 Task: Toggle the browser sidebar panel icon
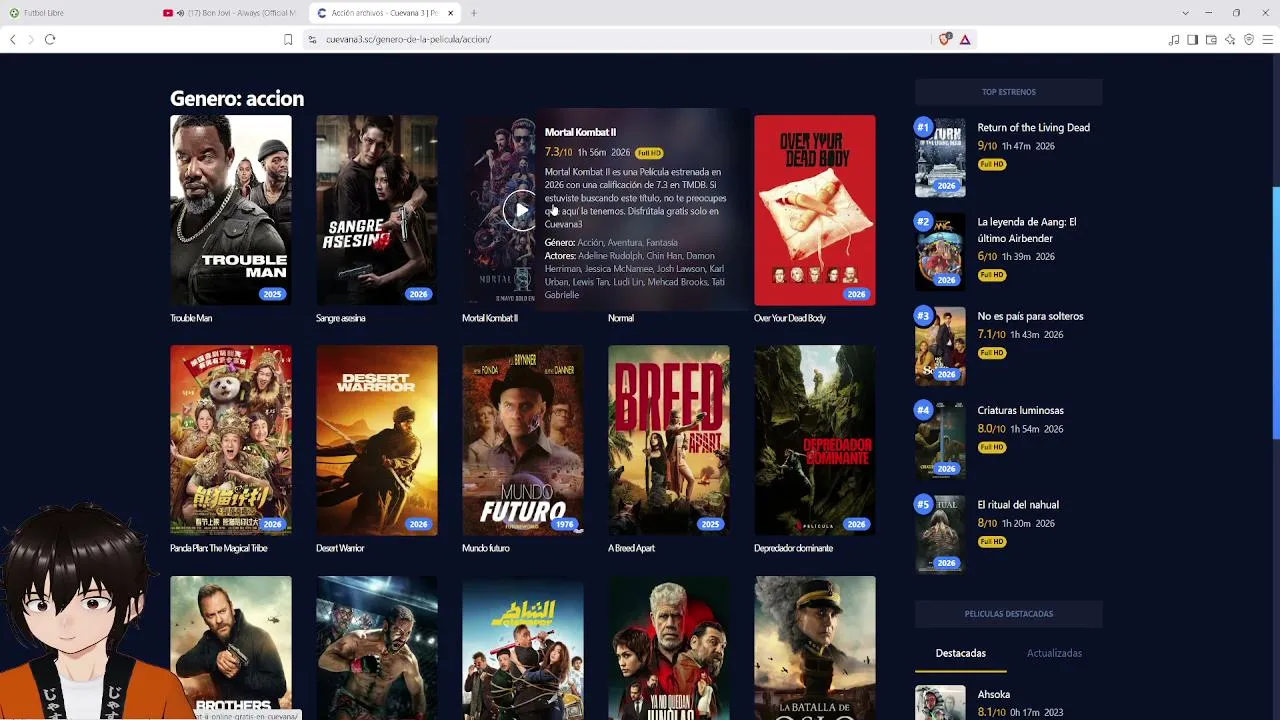[1192, 39]
